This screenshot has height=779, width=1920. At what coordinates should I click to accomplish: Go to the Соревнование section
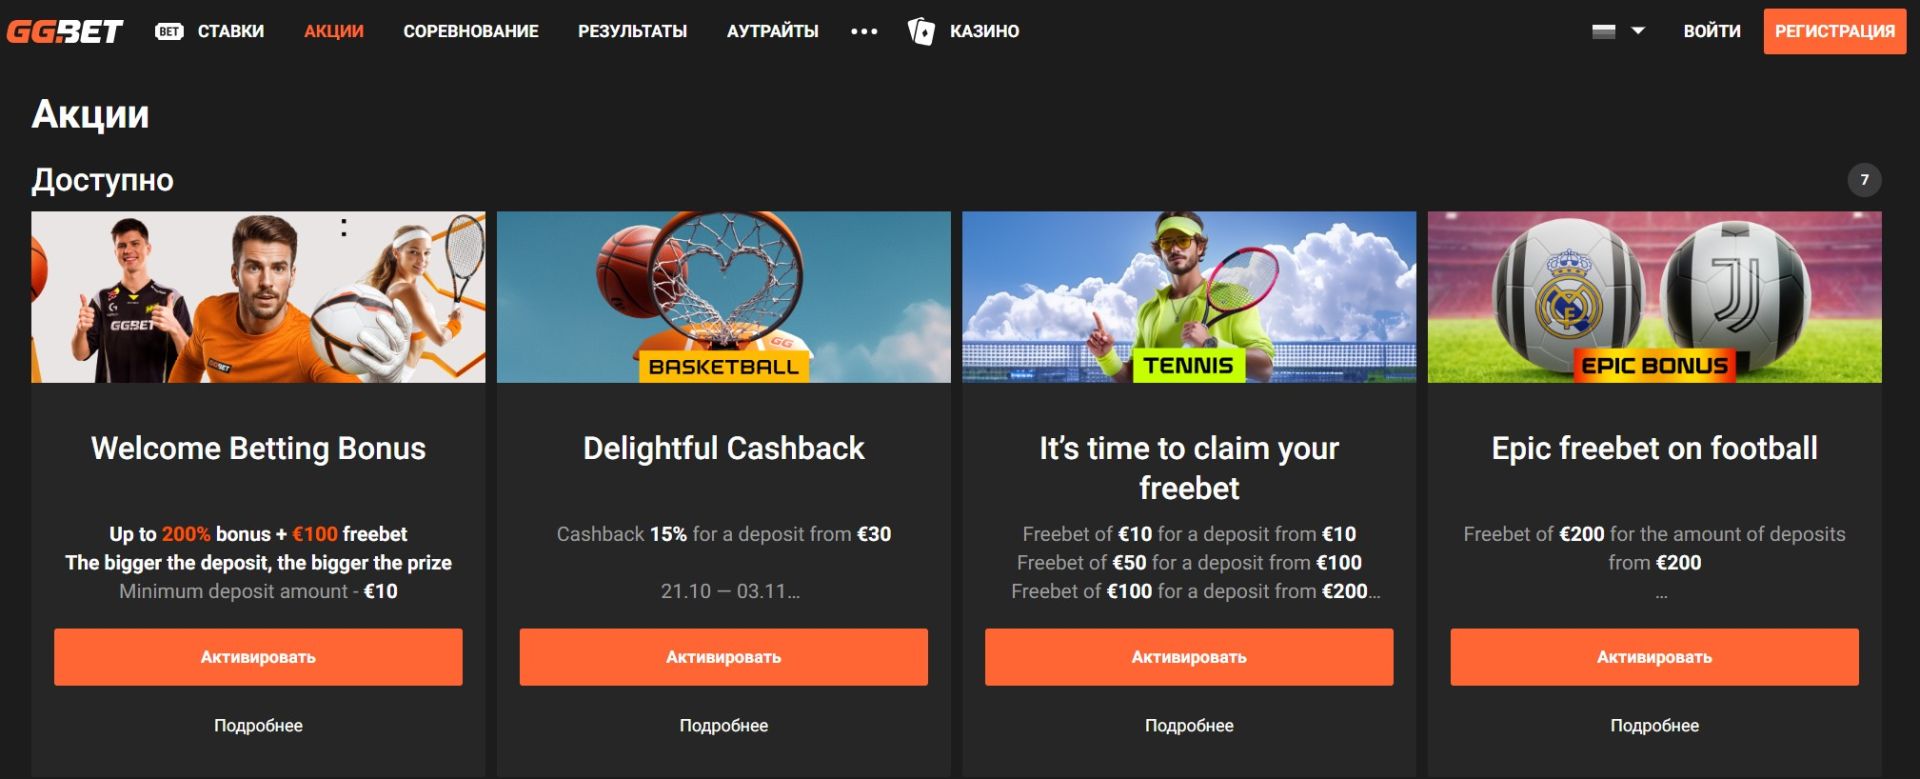click(x=471, y=31)
